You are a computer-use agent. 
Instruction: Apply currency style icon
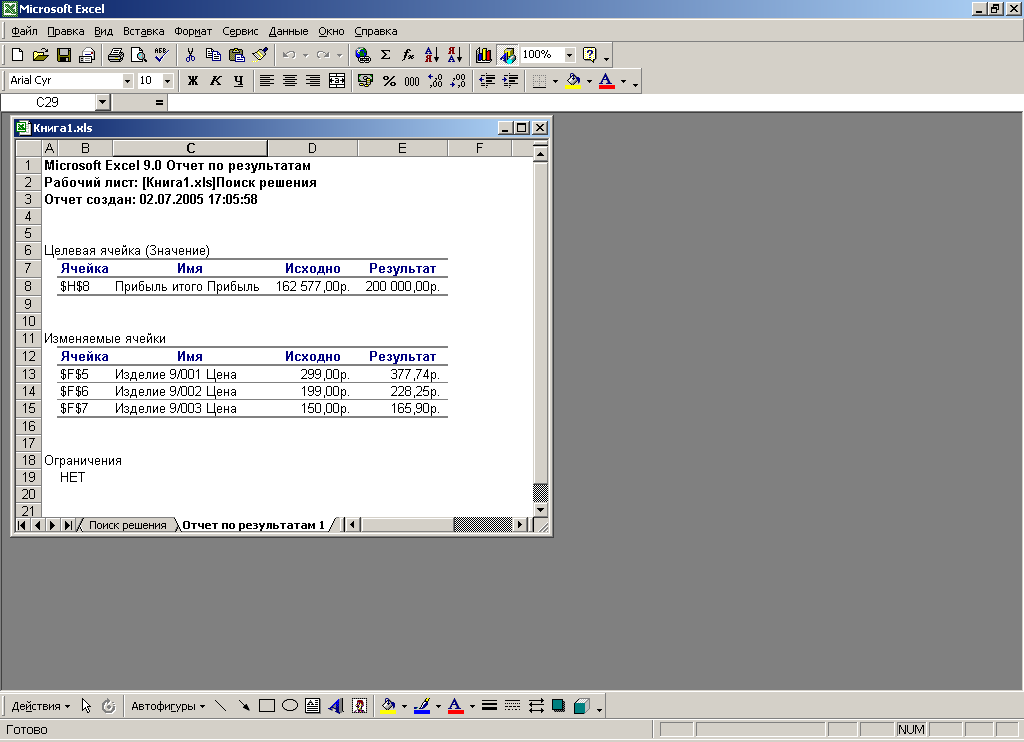click(x=366, y=81)
